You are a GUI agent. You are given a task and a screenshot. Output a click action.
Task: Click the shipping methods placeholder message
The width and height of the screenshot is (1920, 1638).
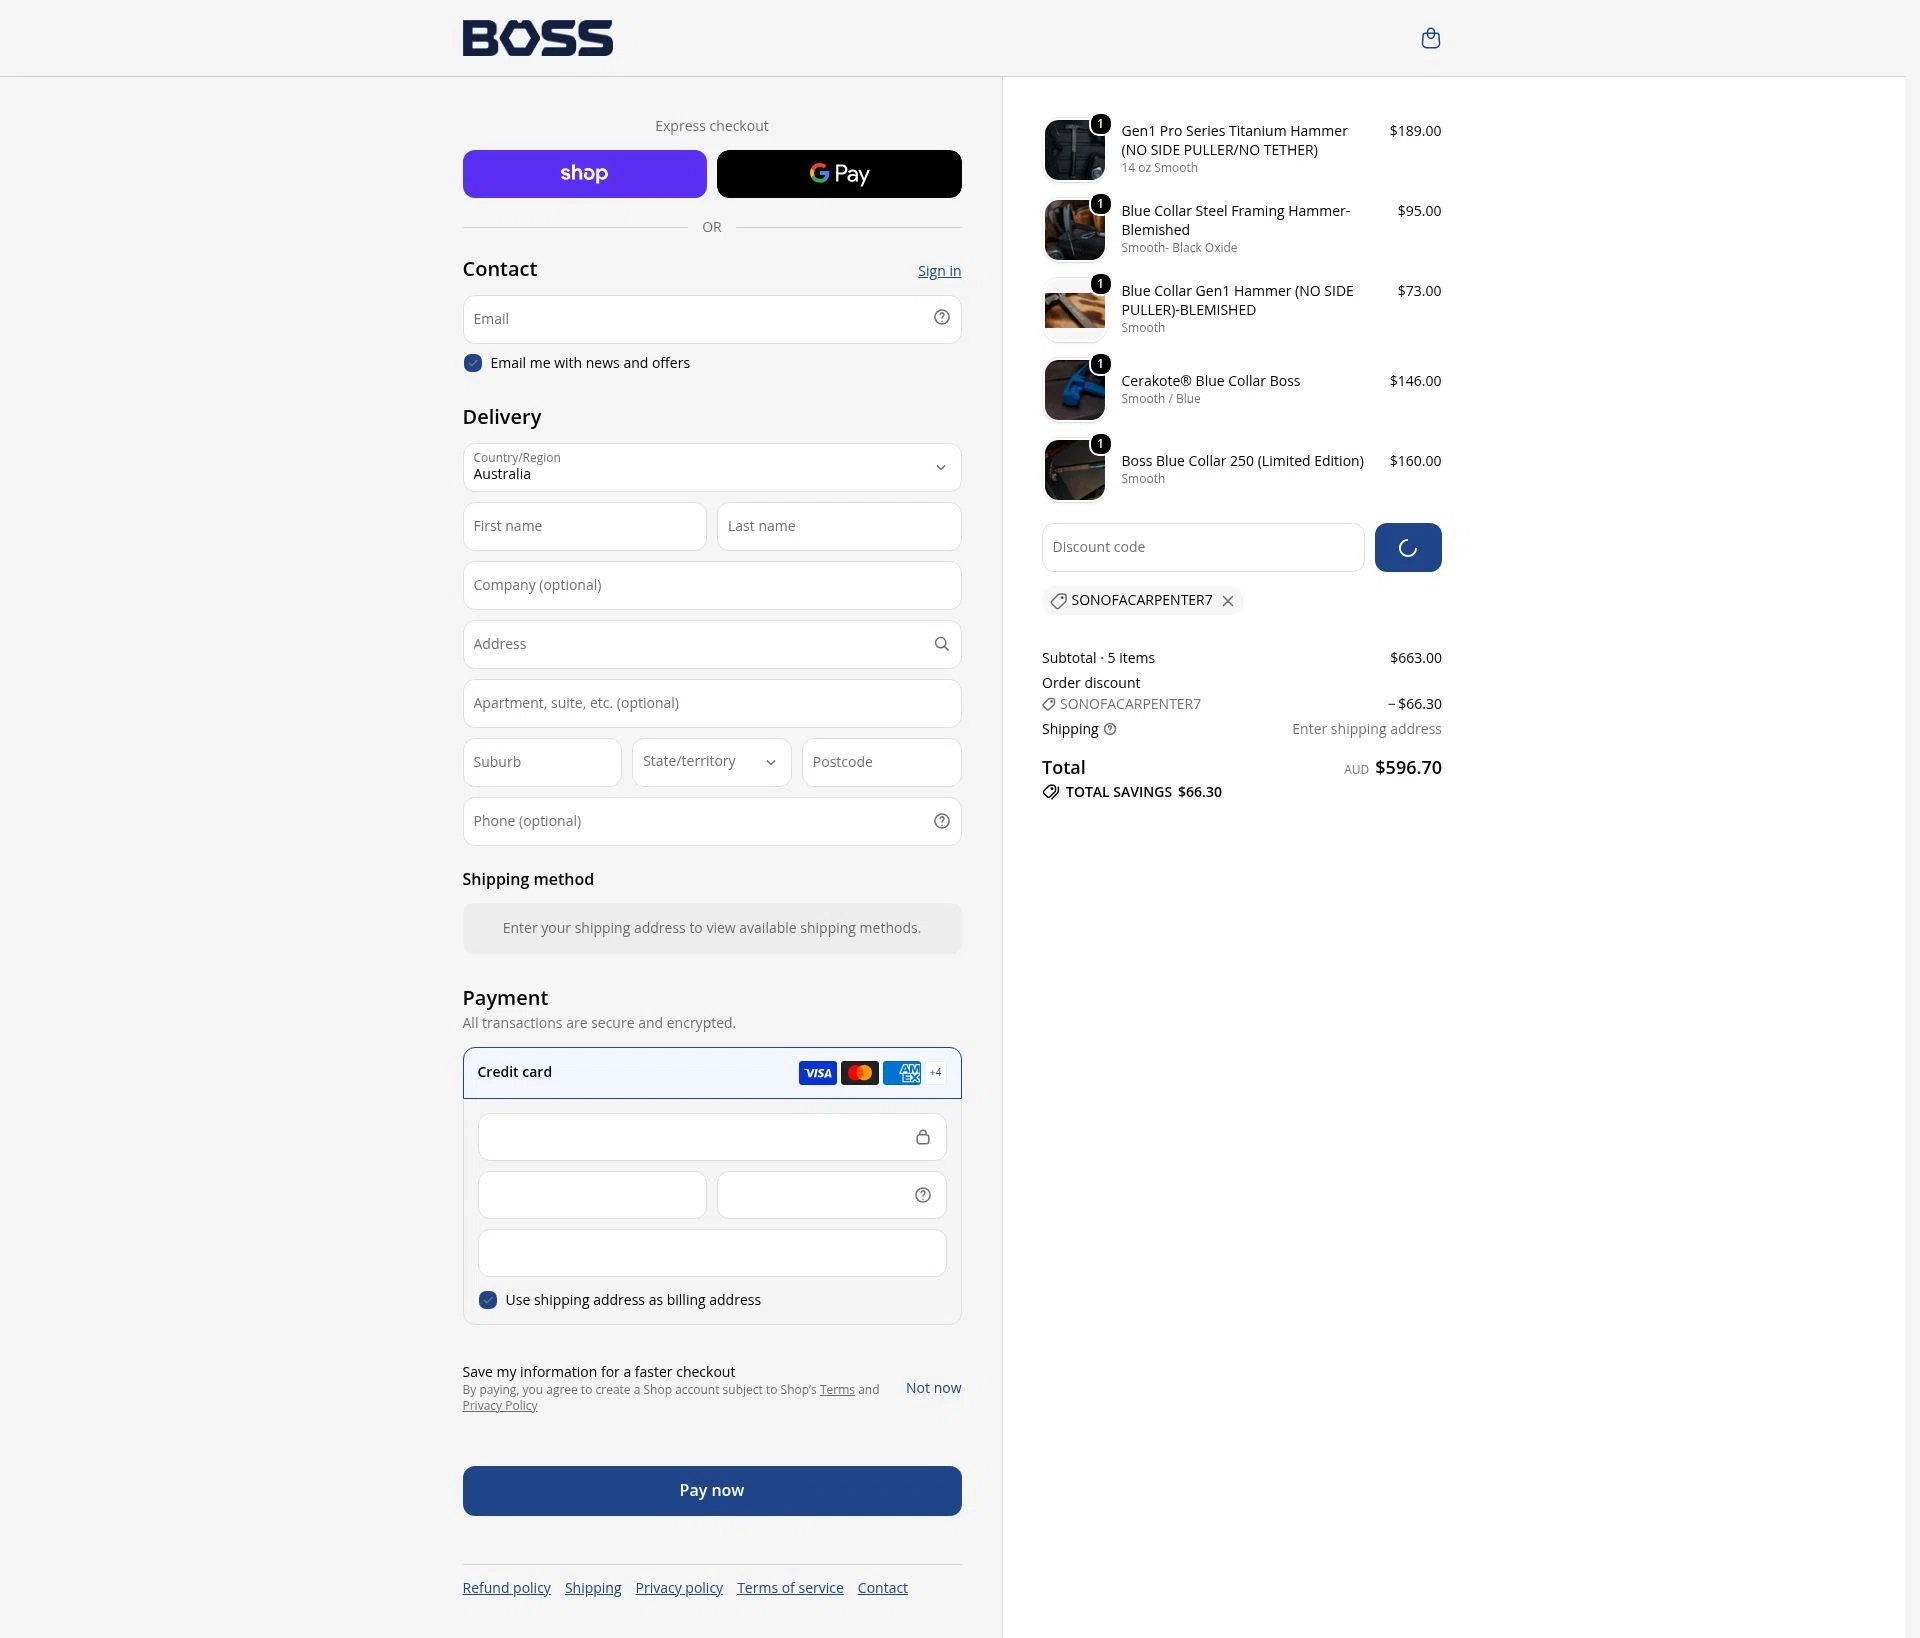[x=712, y=929]
